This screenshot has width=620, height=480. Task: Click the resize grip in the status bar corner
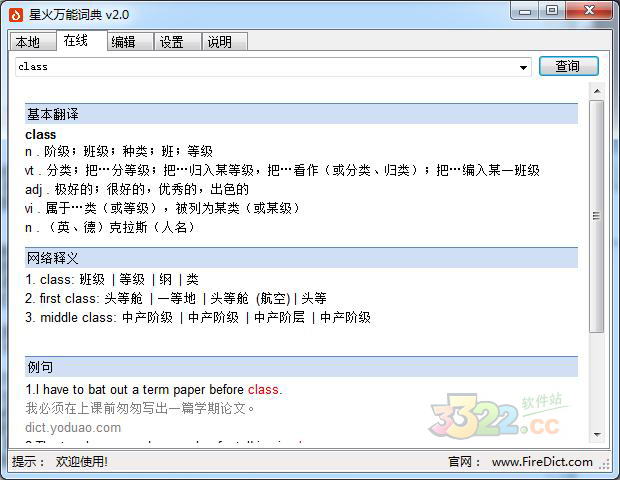(604, 464)
